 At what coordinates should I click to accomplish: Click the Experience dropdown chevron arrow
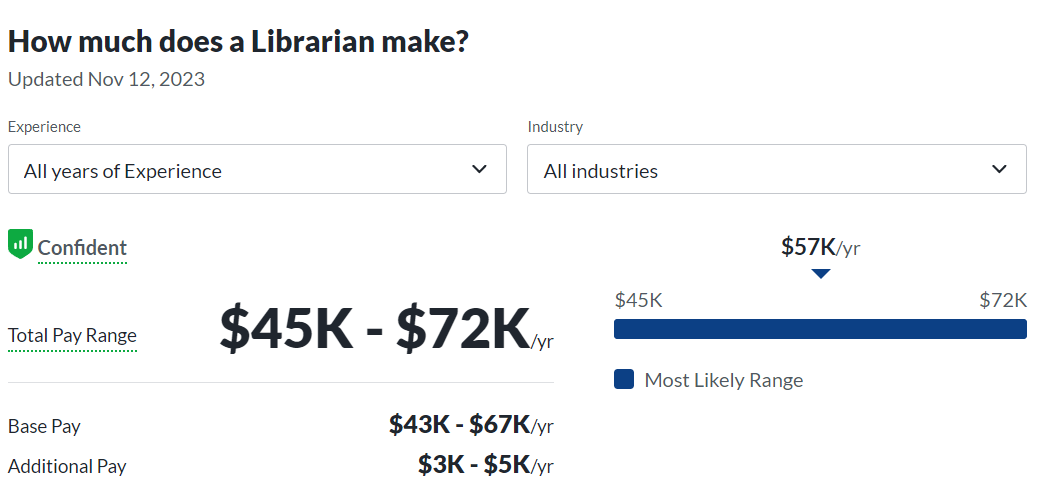(479, 169)
